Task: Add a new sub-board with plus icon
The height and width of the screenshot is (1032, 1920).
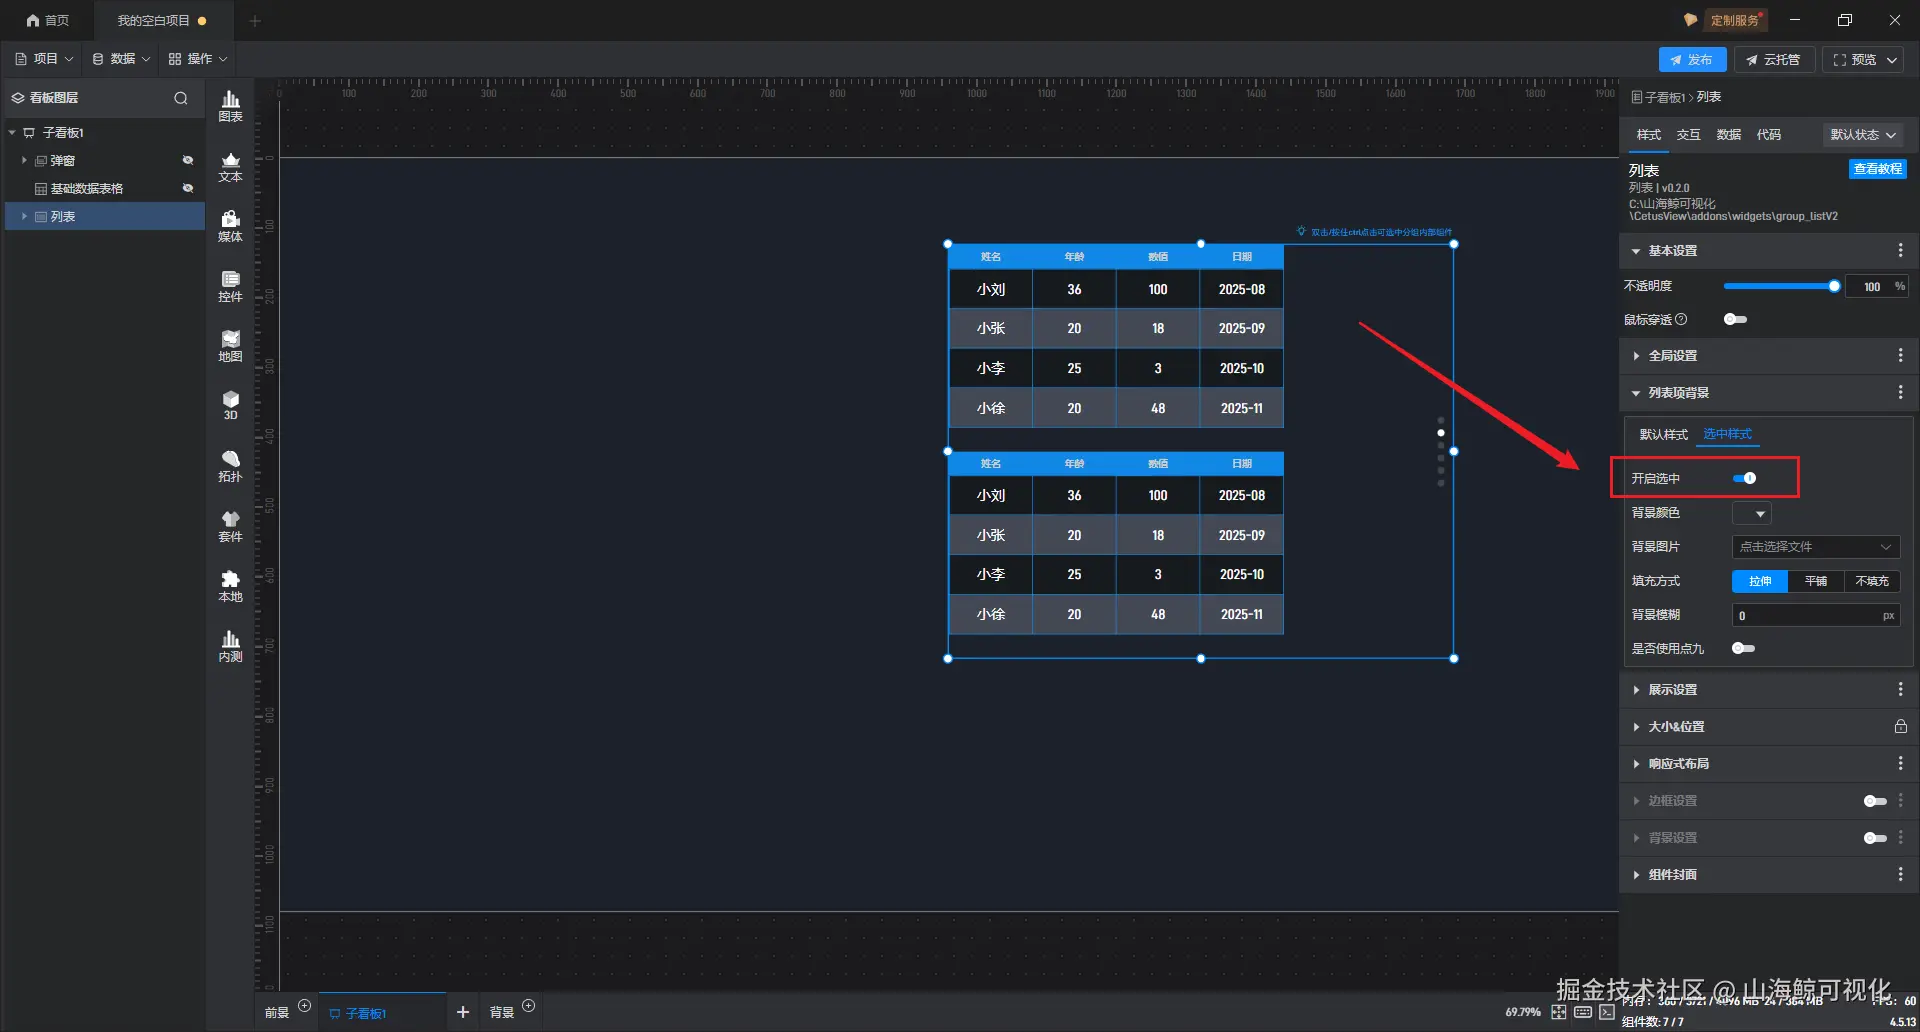Action: point(463,1012)
